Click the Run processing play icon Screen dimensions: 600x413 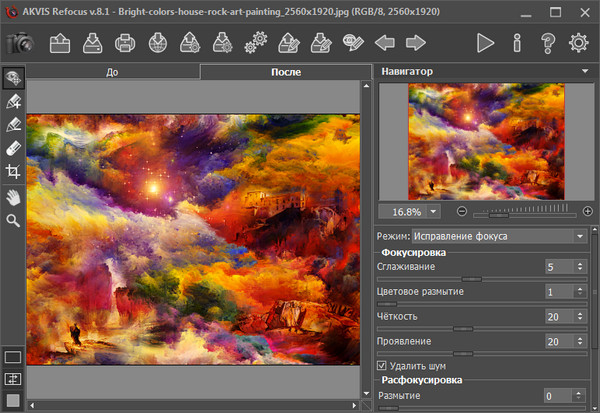486,43
